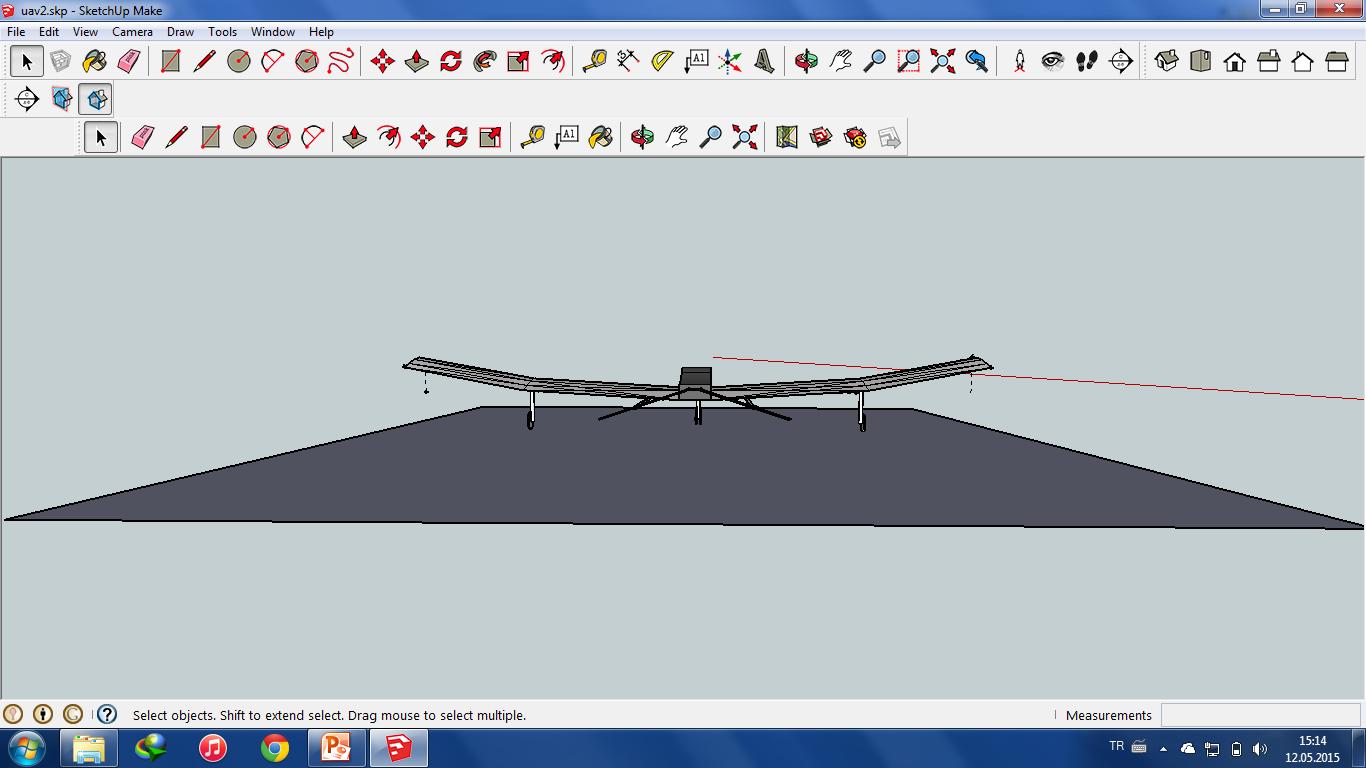Click inside the Measurements box
The height and width of the screenshot is (768, 1366).
pos(1258,715)
